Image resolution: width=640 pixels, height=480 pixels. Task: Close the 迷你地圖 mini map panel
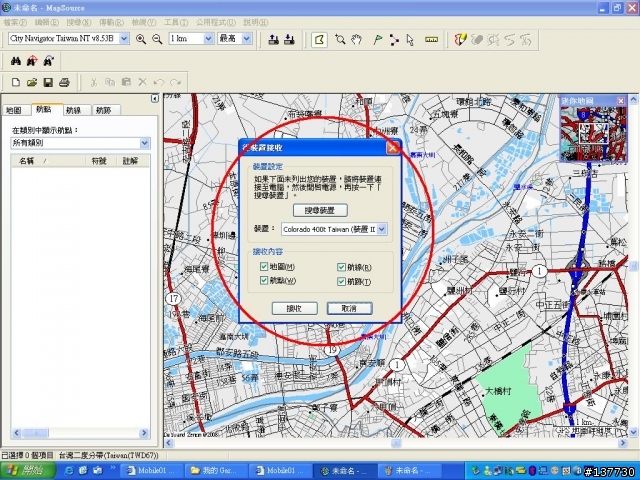pyautogui.click(x=620, y=101)
